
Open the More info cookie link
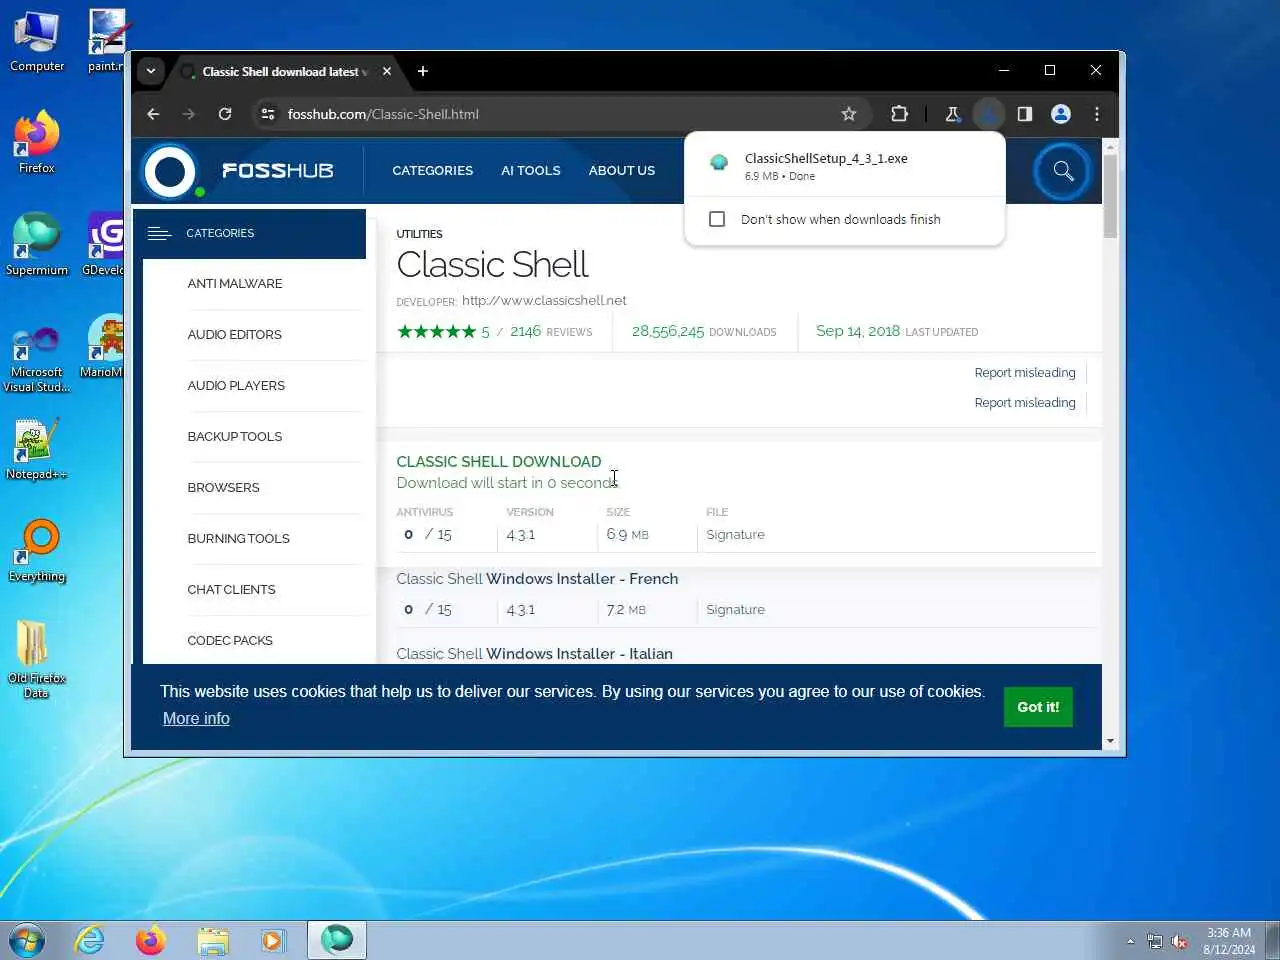click(x=196, y=718)
